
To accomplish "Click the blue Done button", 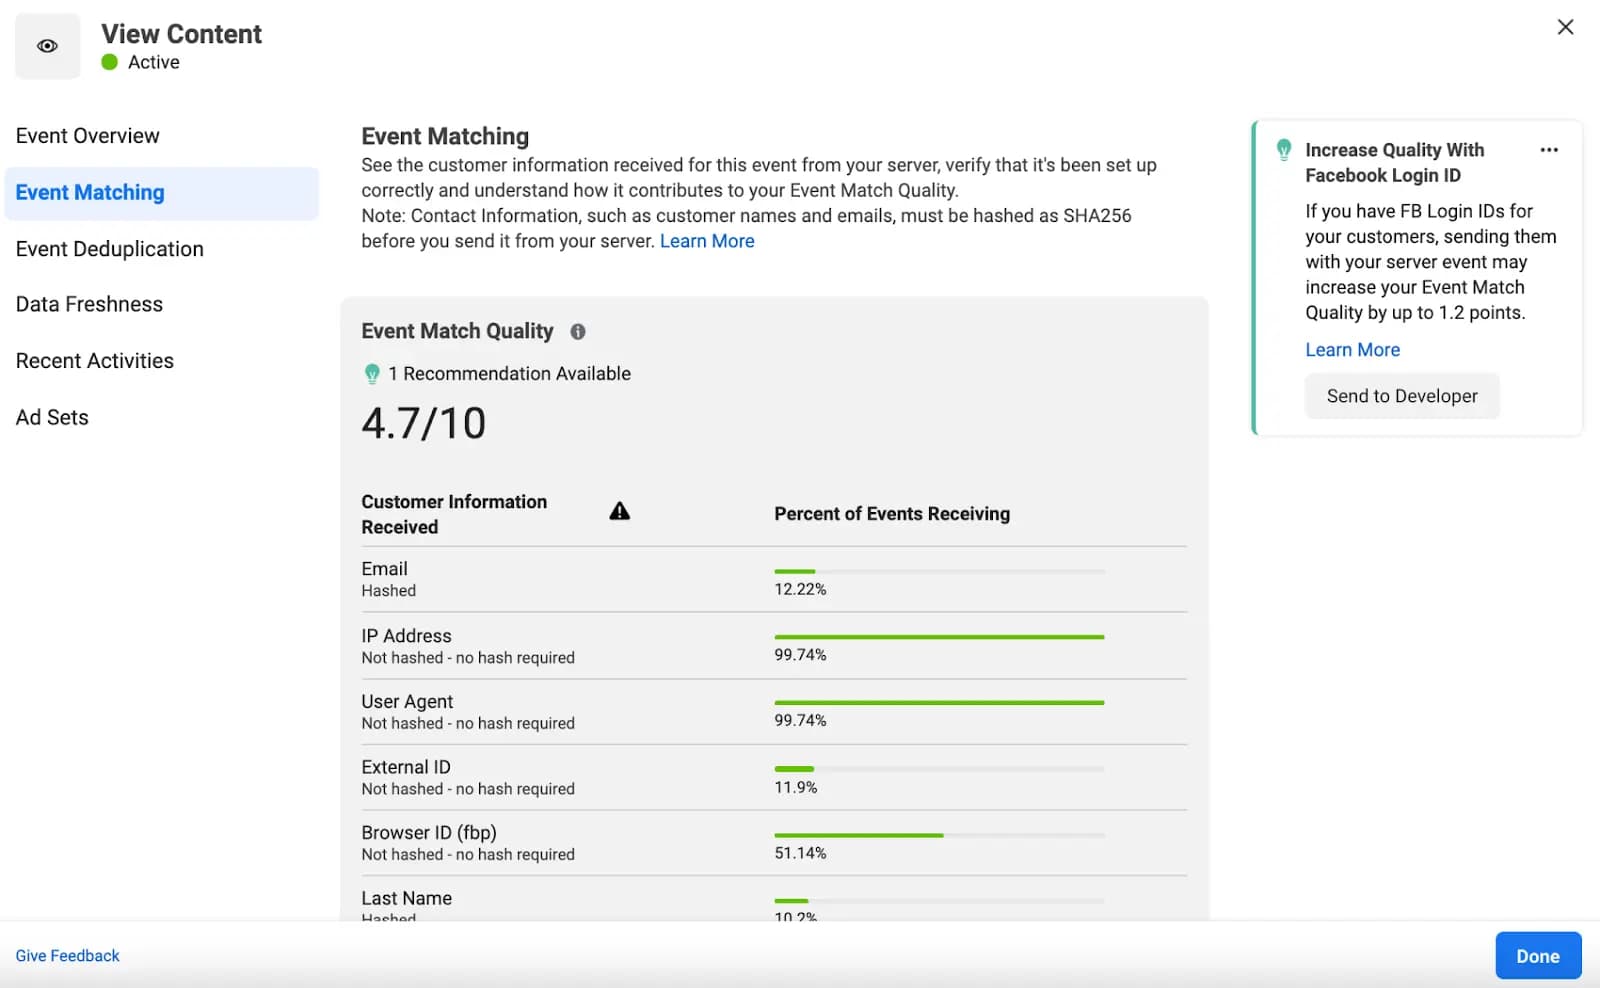I will 1537,956.
